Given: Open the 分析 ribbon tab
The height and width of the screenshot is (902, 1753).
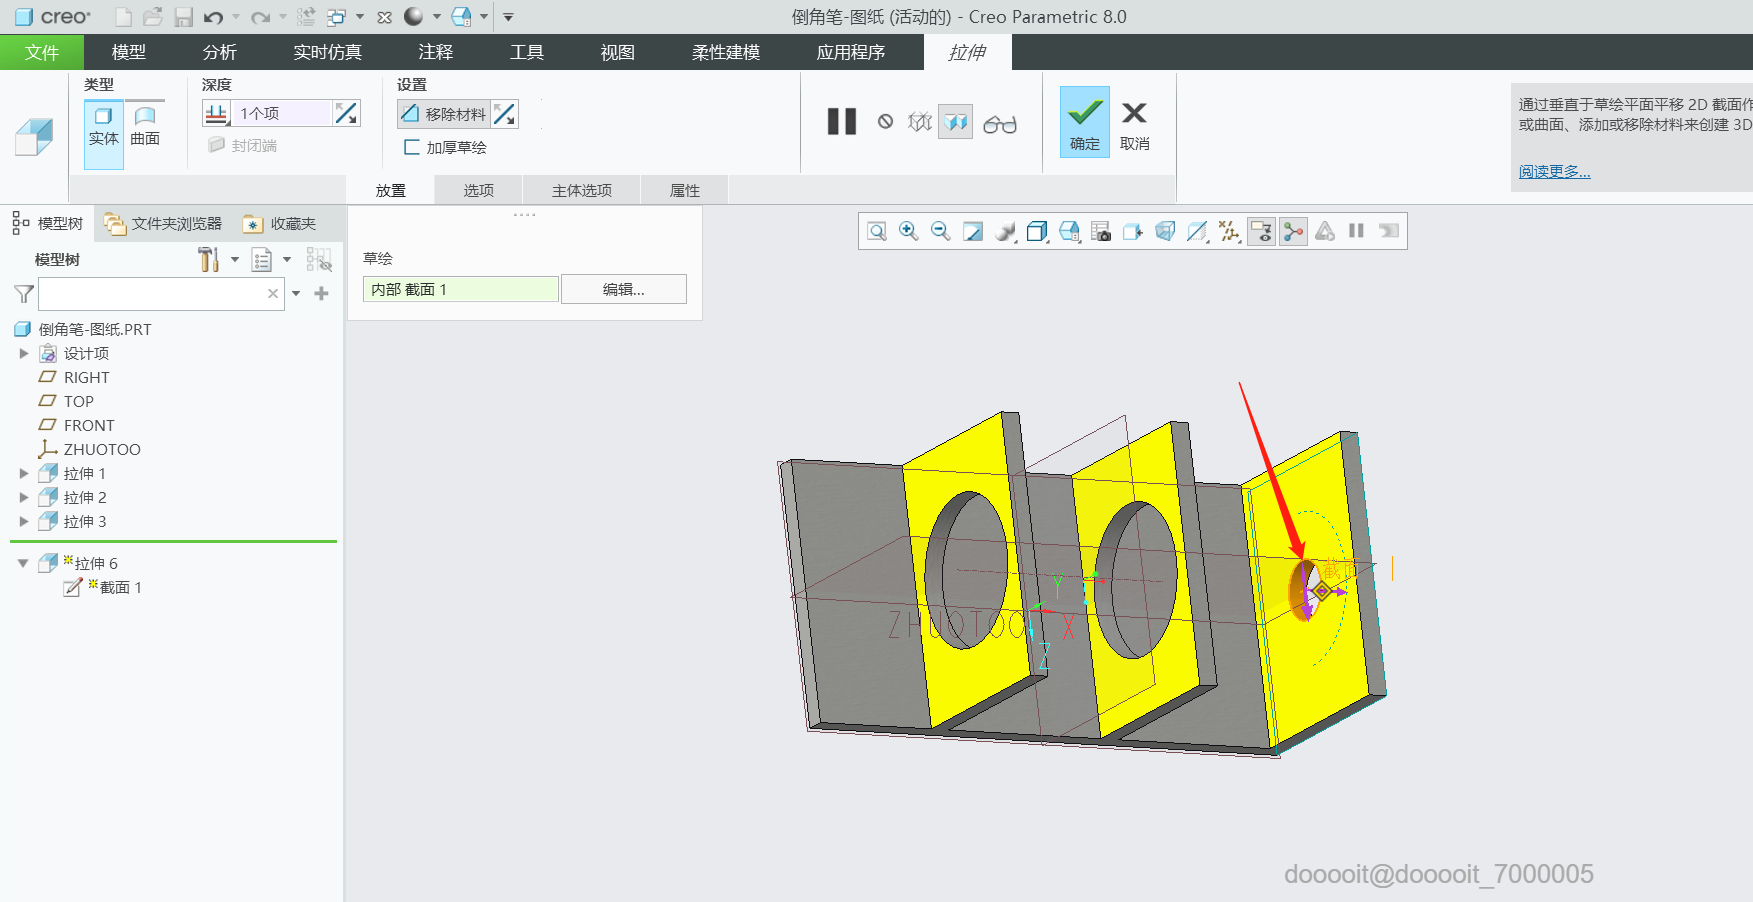Looking at the screenshot, I should click(219, 52).
